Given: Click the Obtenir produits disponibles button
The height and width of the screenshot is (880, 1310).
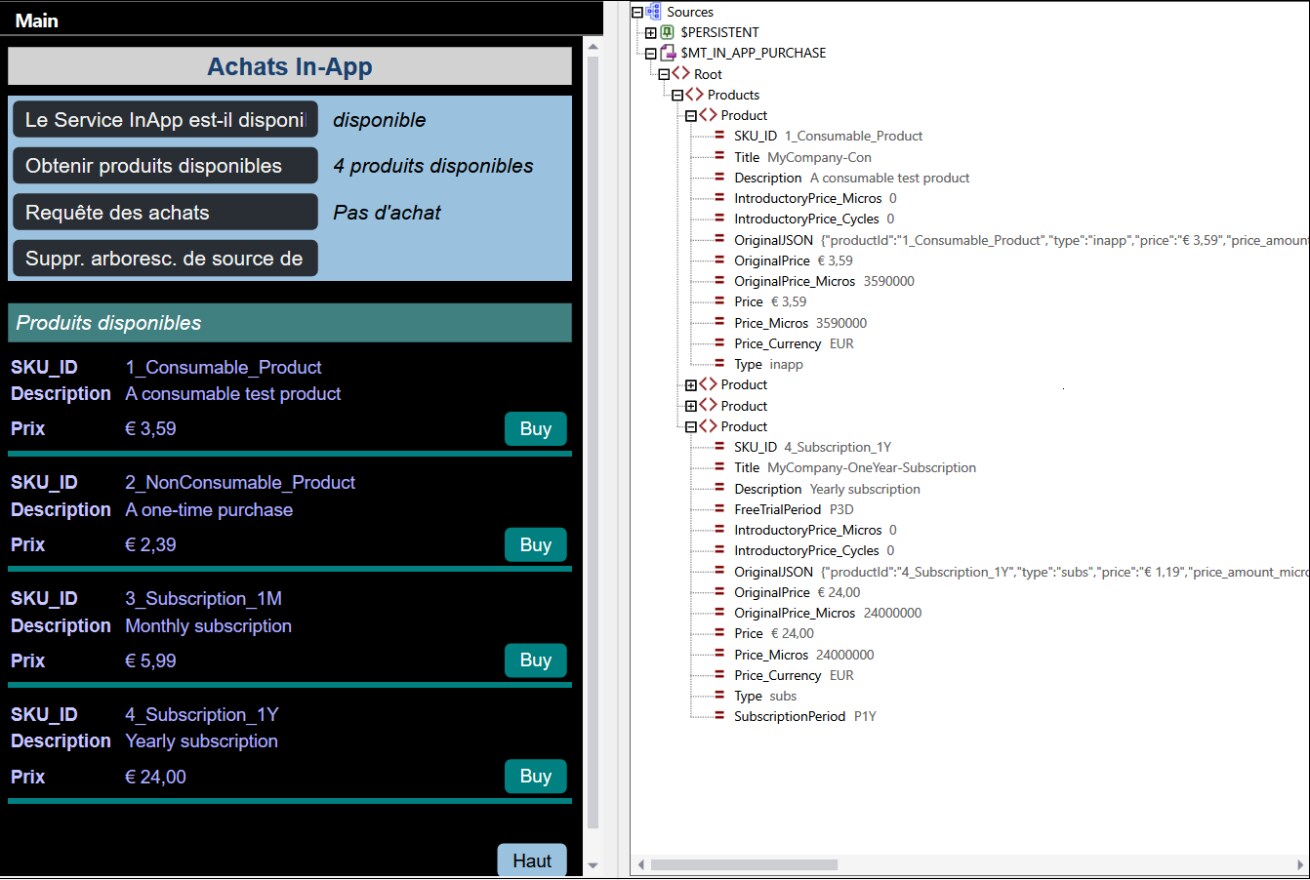Looking at the screenshot, I should (165, 166).
